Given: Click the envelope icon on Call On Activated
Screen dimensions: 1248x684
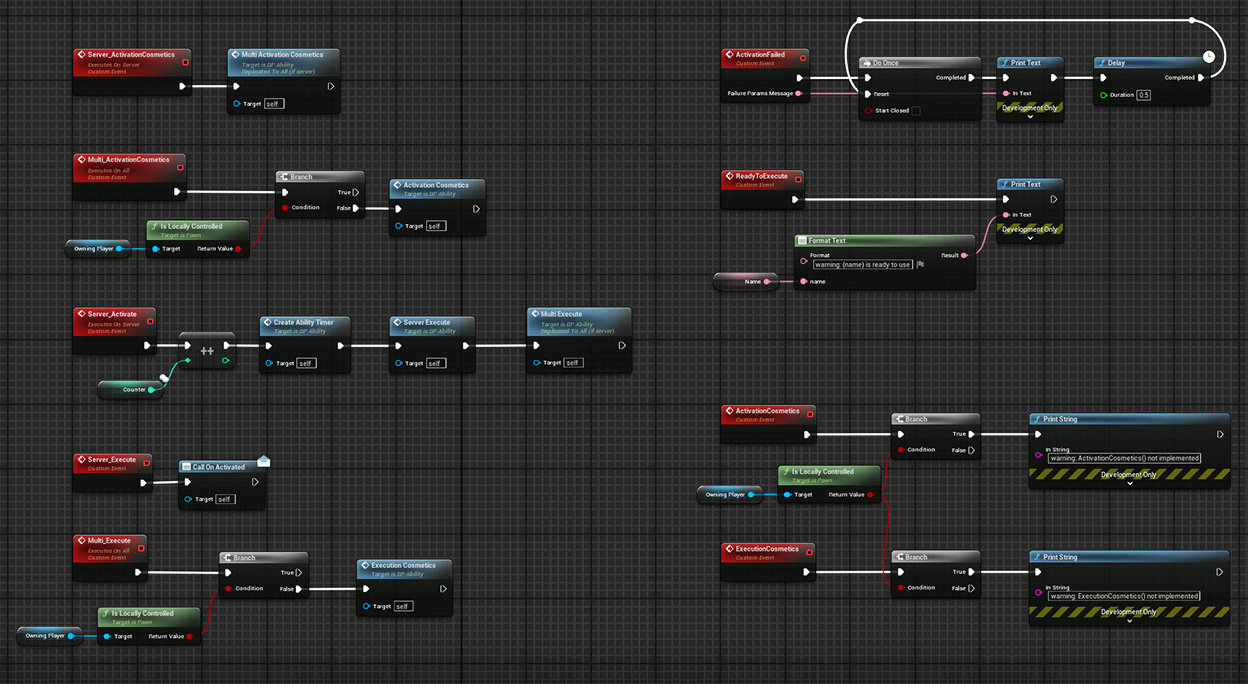Looking at the screenshot, I should point(264,461).
